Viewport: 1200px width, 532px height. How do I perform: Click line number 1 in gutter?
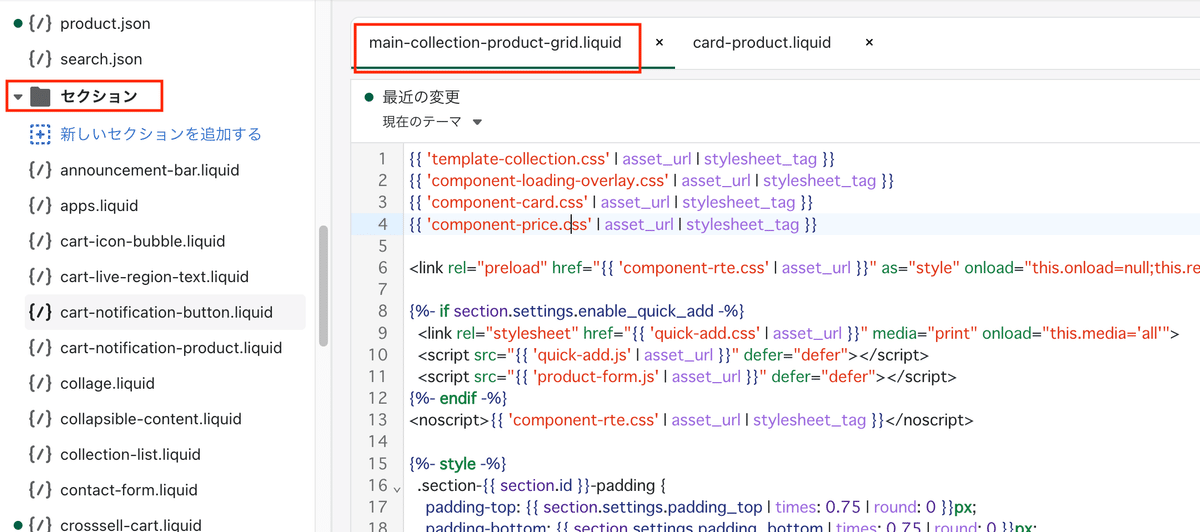click(381, 159)
